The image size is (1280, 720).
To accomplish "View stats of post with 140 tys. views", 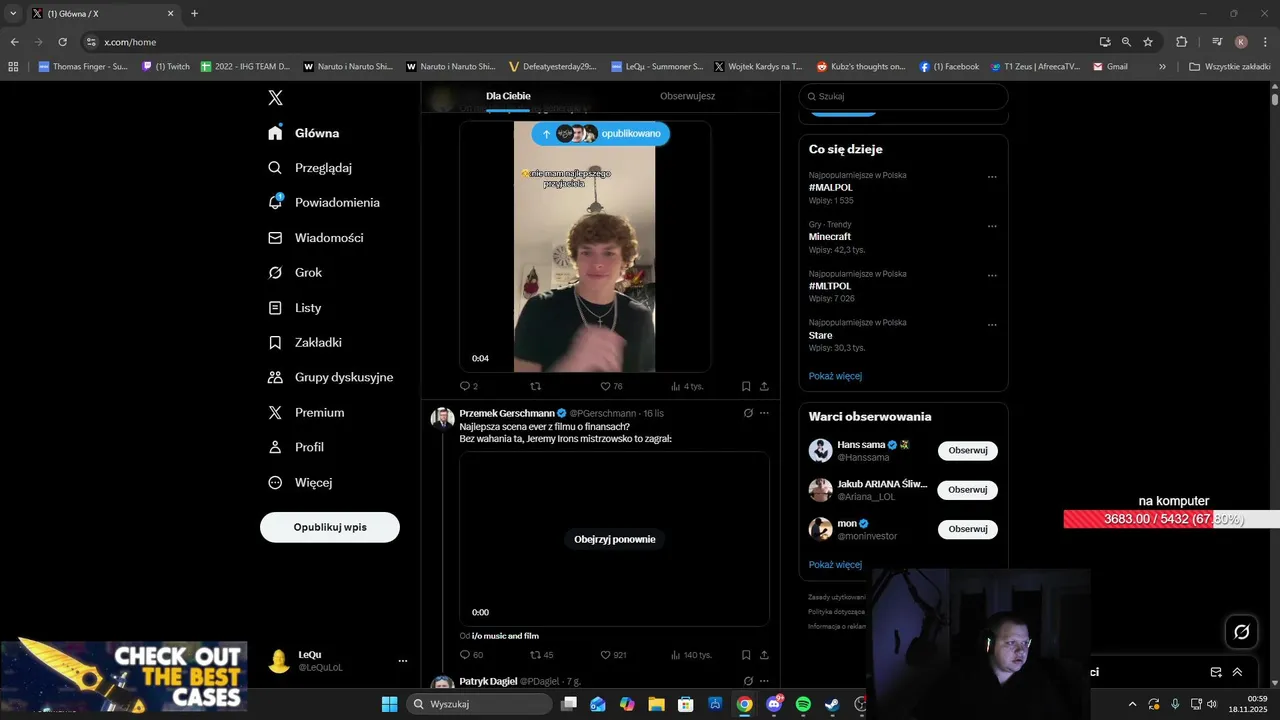I will [x=691, y=655].
